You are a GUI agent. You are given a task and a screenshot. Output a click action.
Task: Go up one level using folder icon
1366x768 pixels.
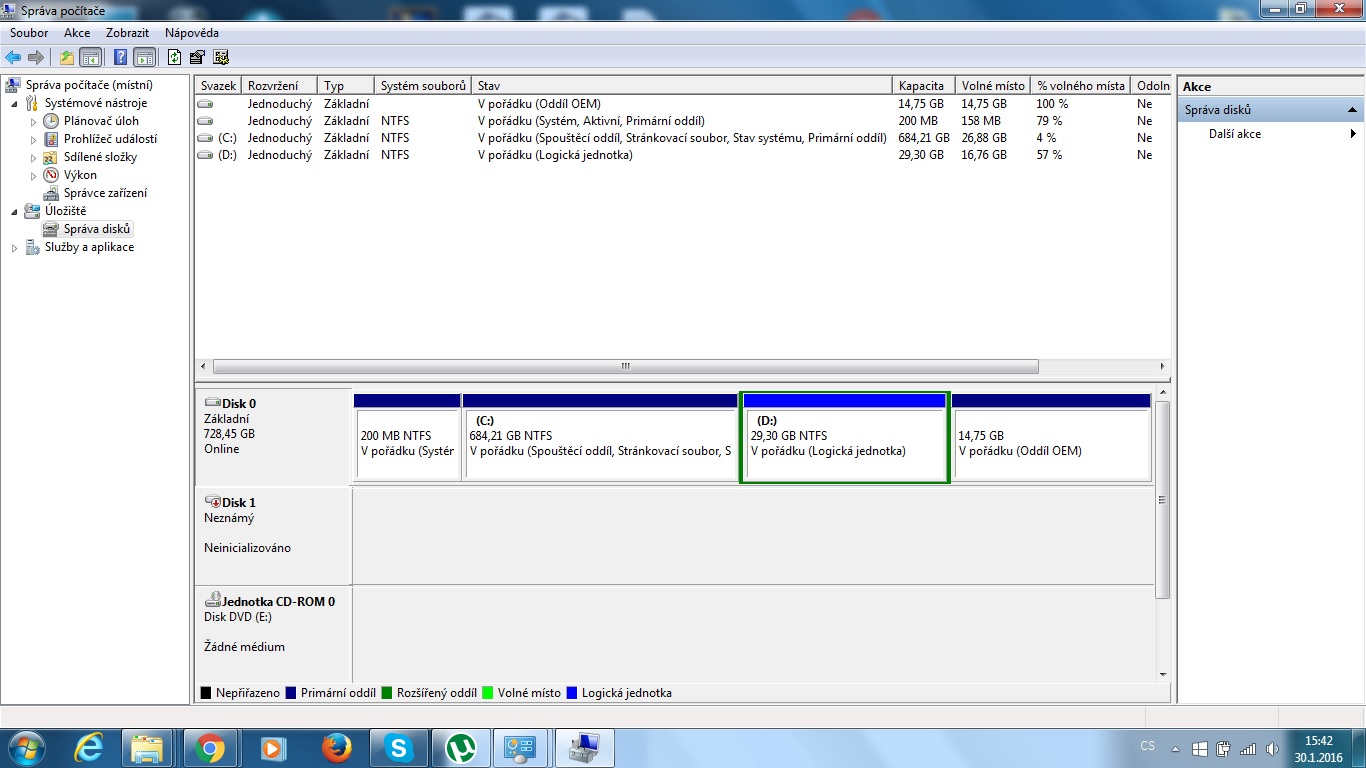tap(67, 57)
